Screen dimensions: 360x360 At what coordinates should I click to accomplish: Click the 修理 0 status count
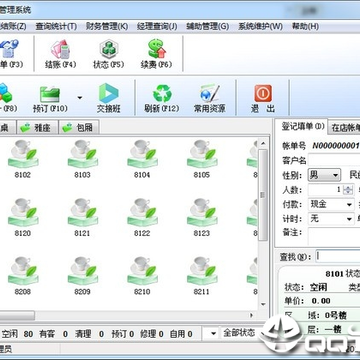(x=152, y=333)
